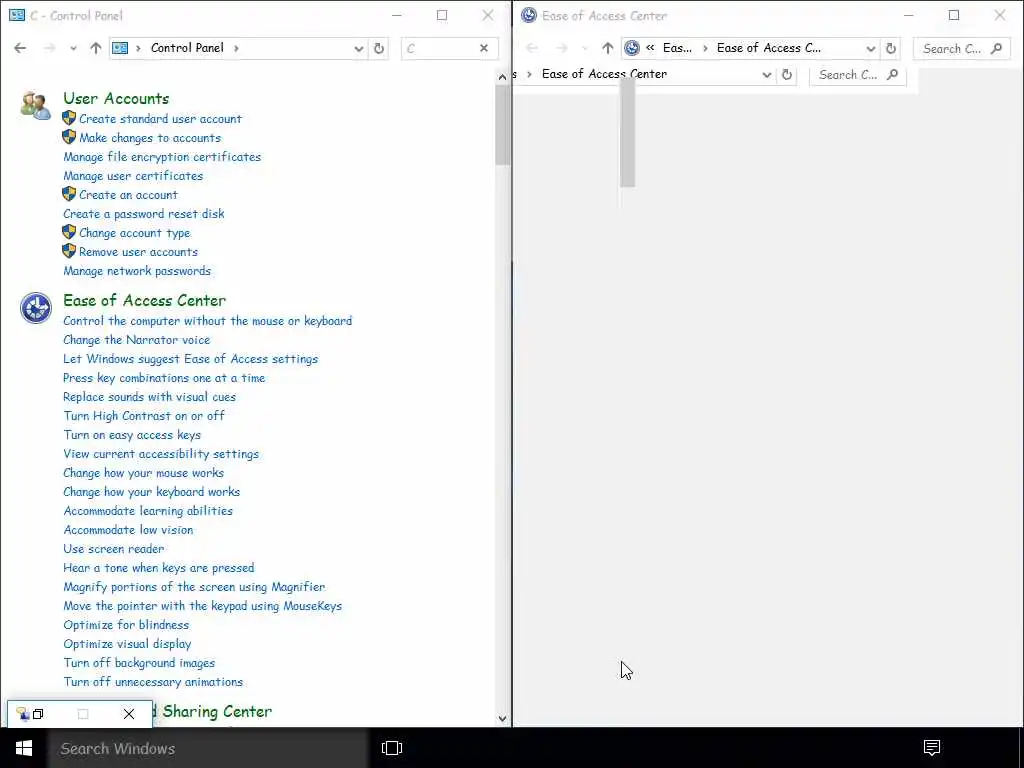This screenshot has height=768, width=1024.
Task: Open Change account type link
Action: coord(135,232)
